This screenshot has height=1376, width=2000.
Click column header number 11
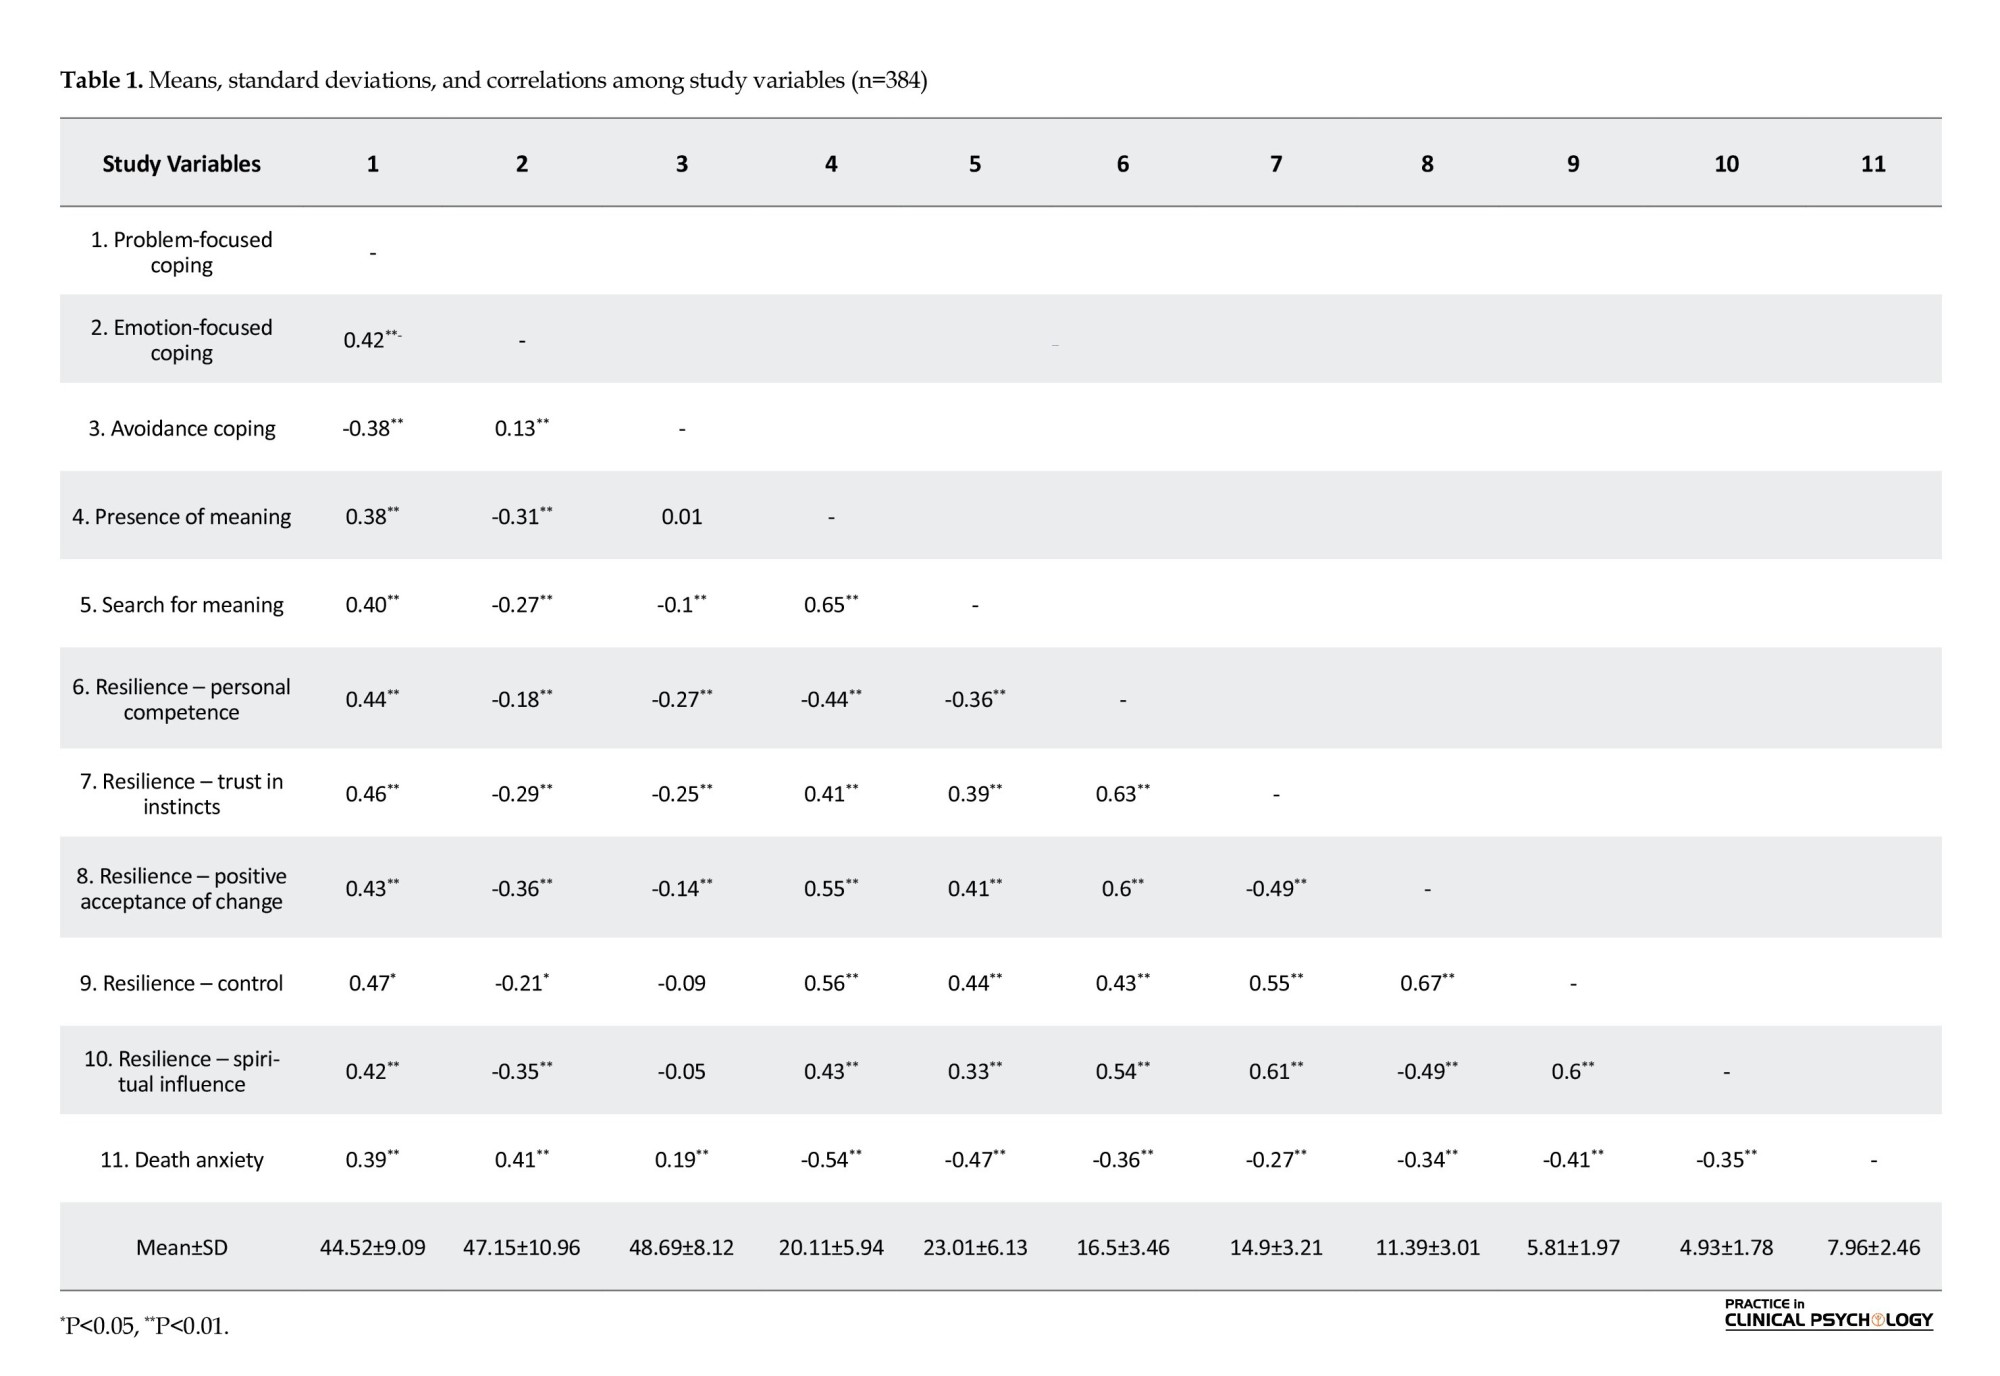pyautogui.click(x=1873, y=164)
